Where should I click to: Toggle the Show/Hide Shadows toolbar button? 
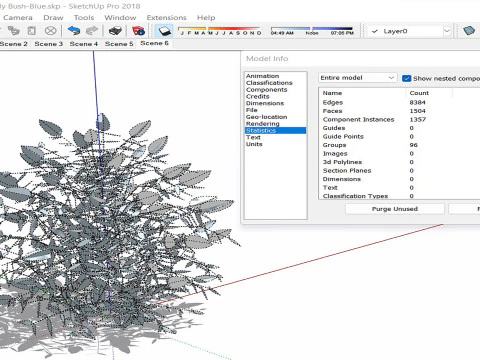(x=164, y=31)
